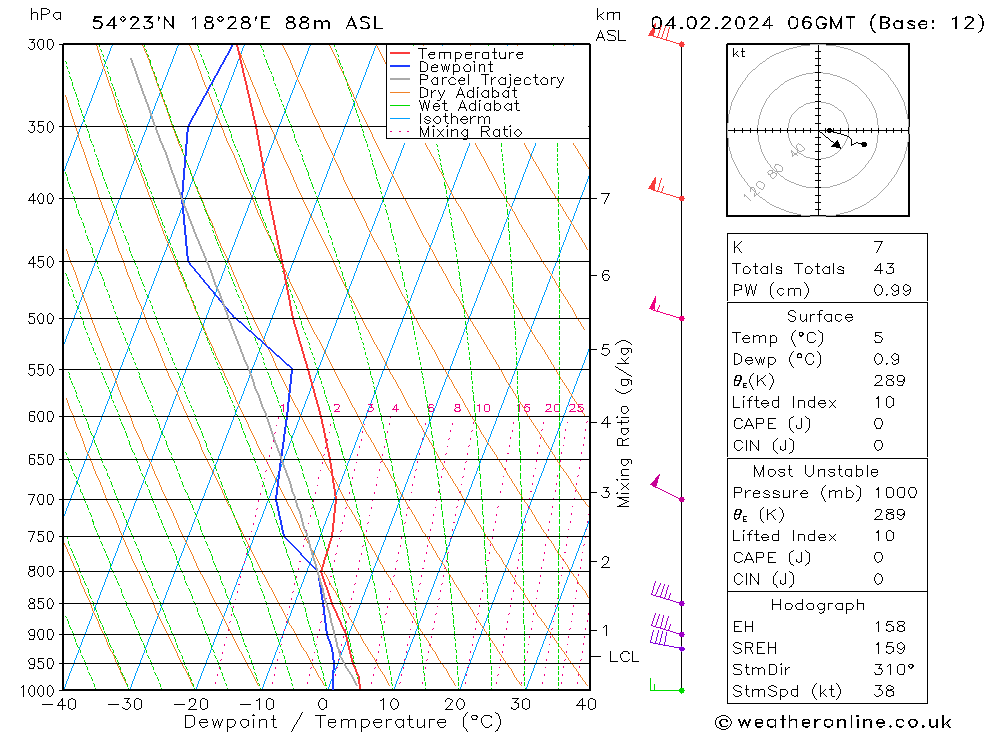Click the Dewpoint legend label
Viewport: 1000px width, 733px height.
tap(456, 67)
